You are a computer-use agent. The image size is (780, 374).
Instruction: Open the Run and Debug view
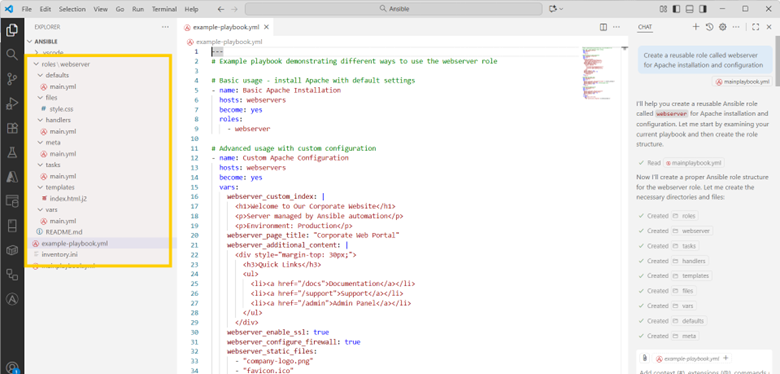coord(12,104)
